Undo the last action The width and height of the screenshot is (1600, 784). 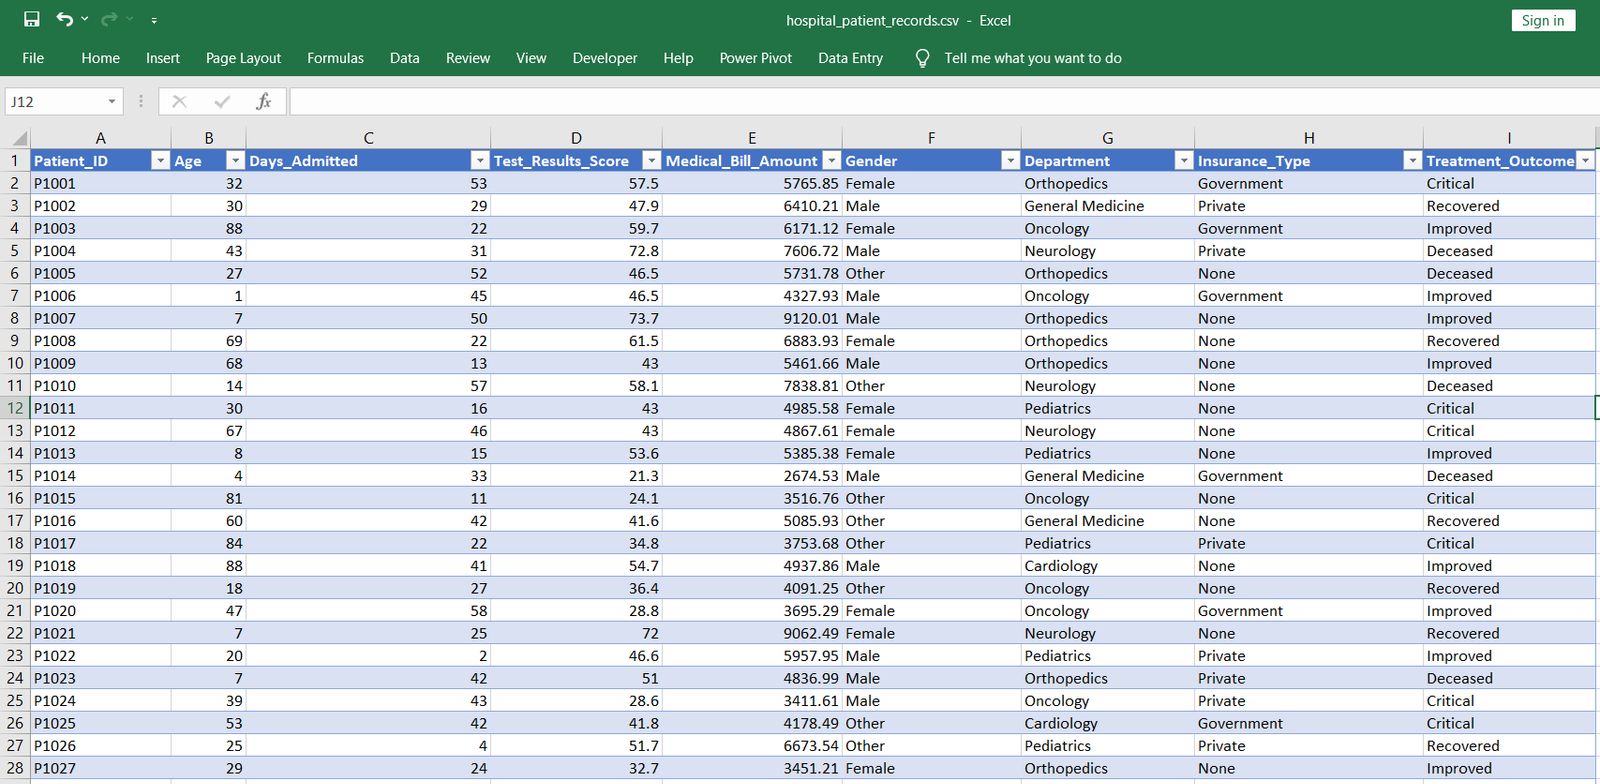point(65,20)
